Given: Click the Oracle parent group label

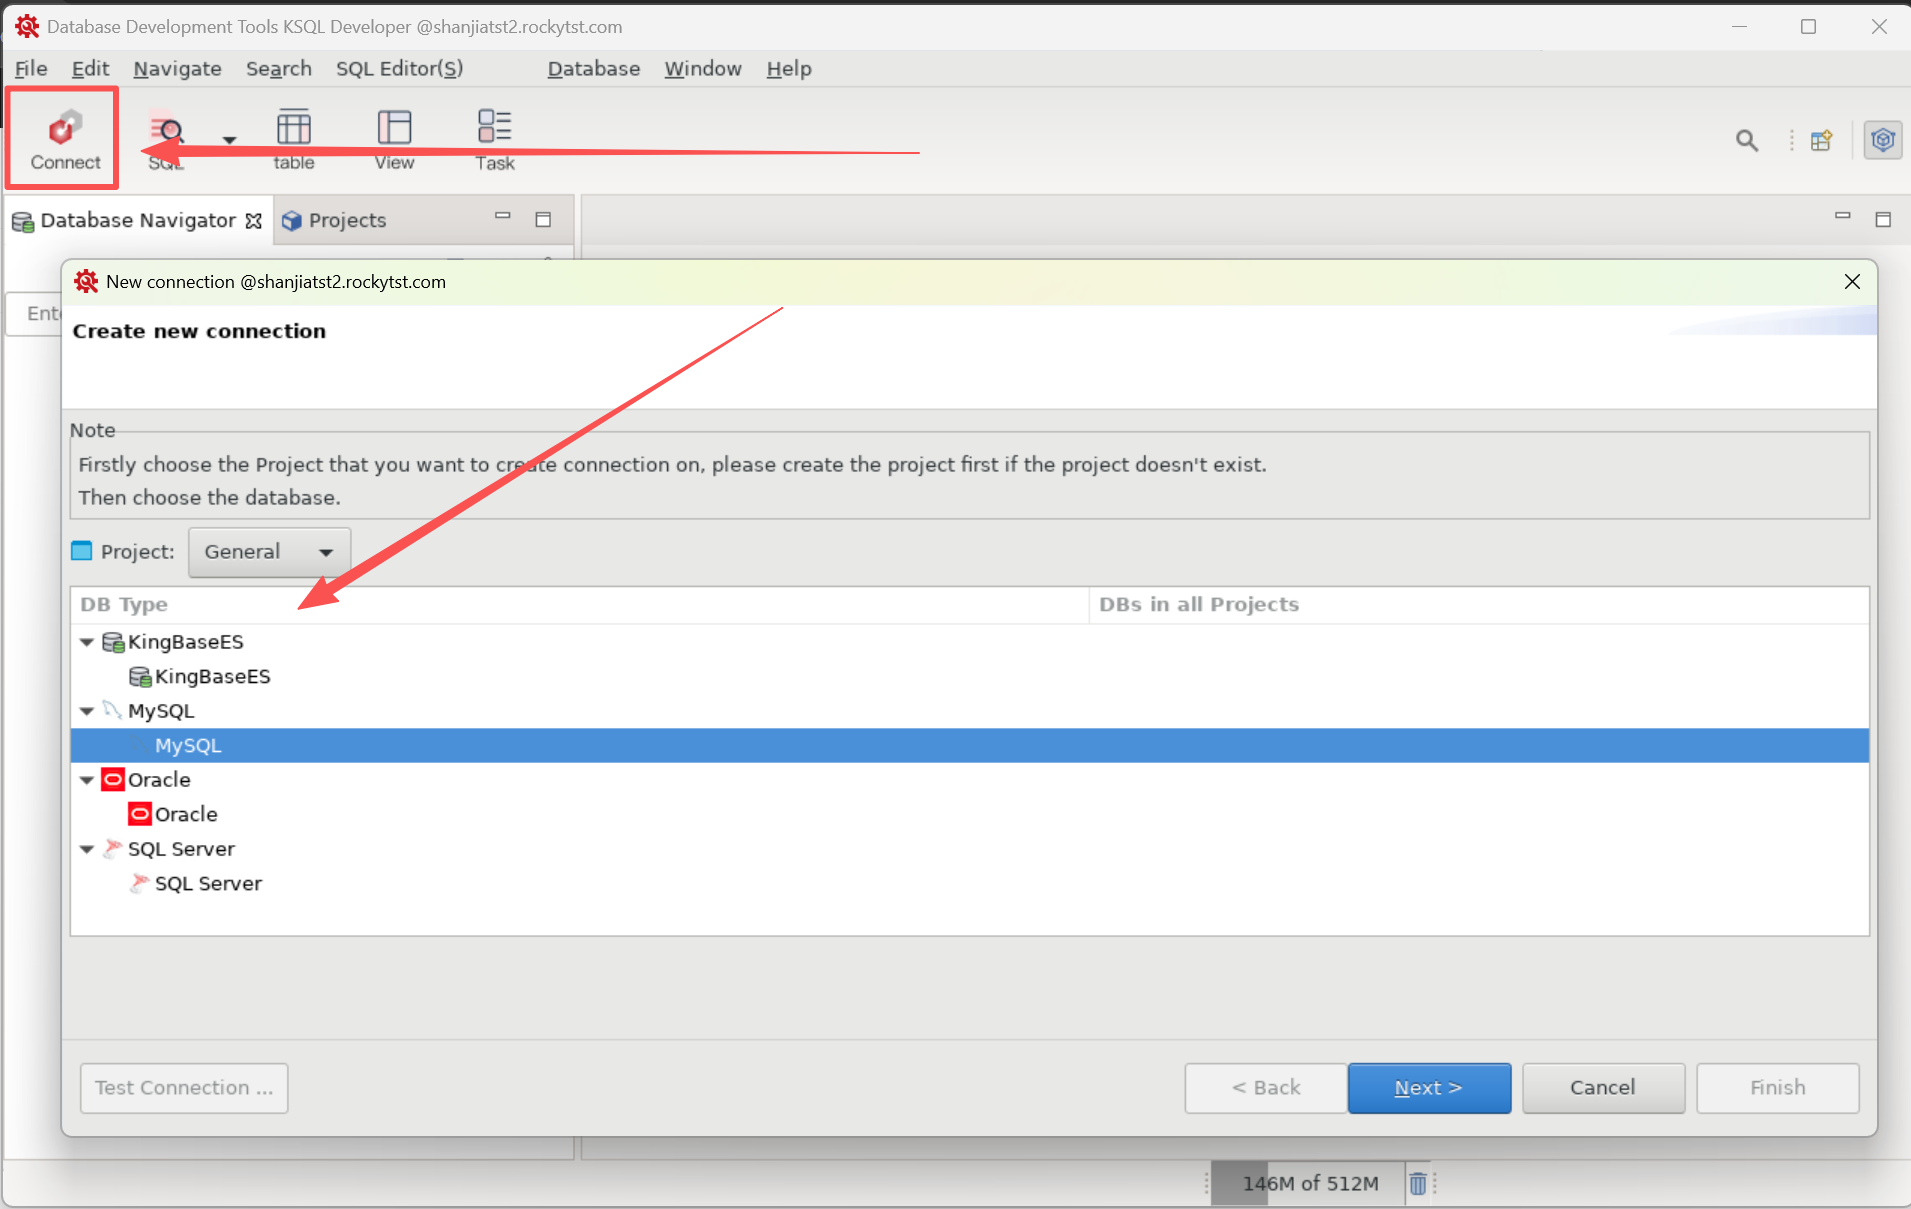Looking at the screenshot, I should (x=158, y=780).
